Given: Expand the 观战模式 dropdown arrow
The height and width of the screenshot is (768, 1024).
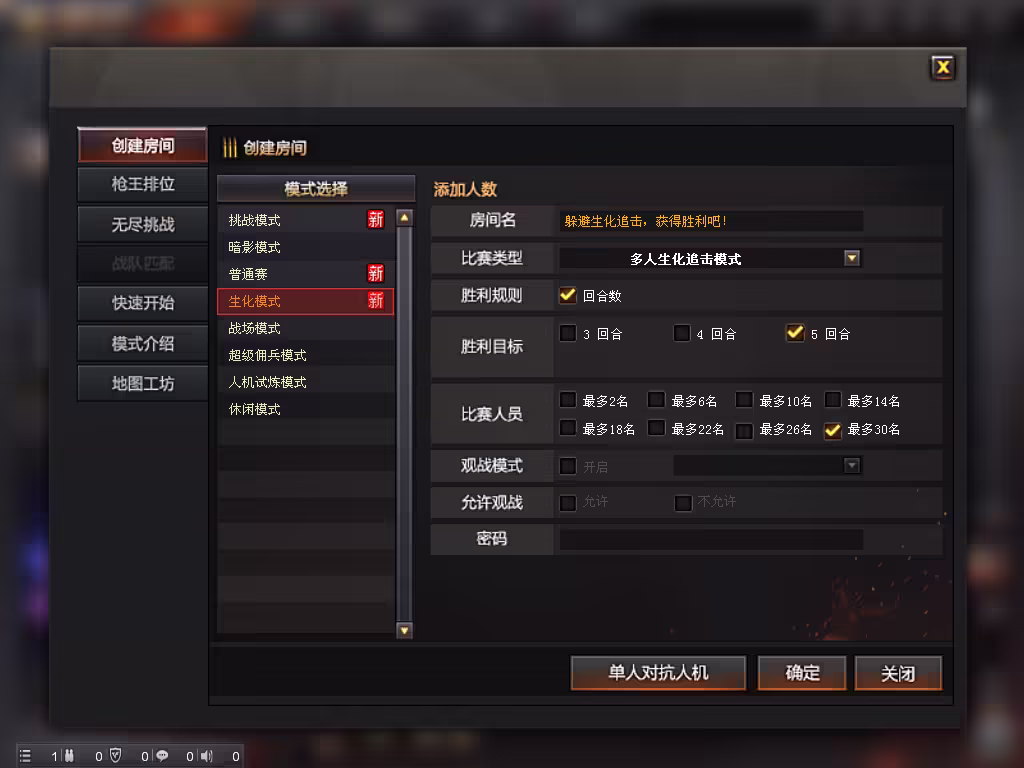Looking at the screenshot, I should coord(852,465).
